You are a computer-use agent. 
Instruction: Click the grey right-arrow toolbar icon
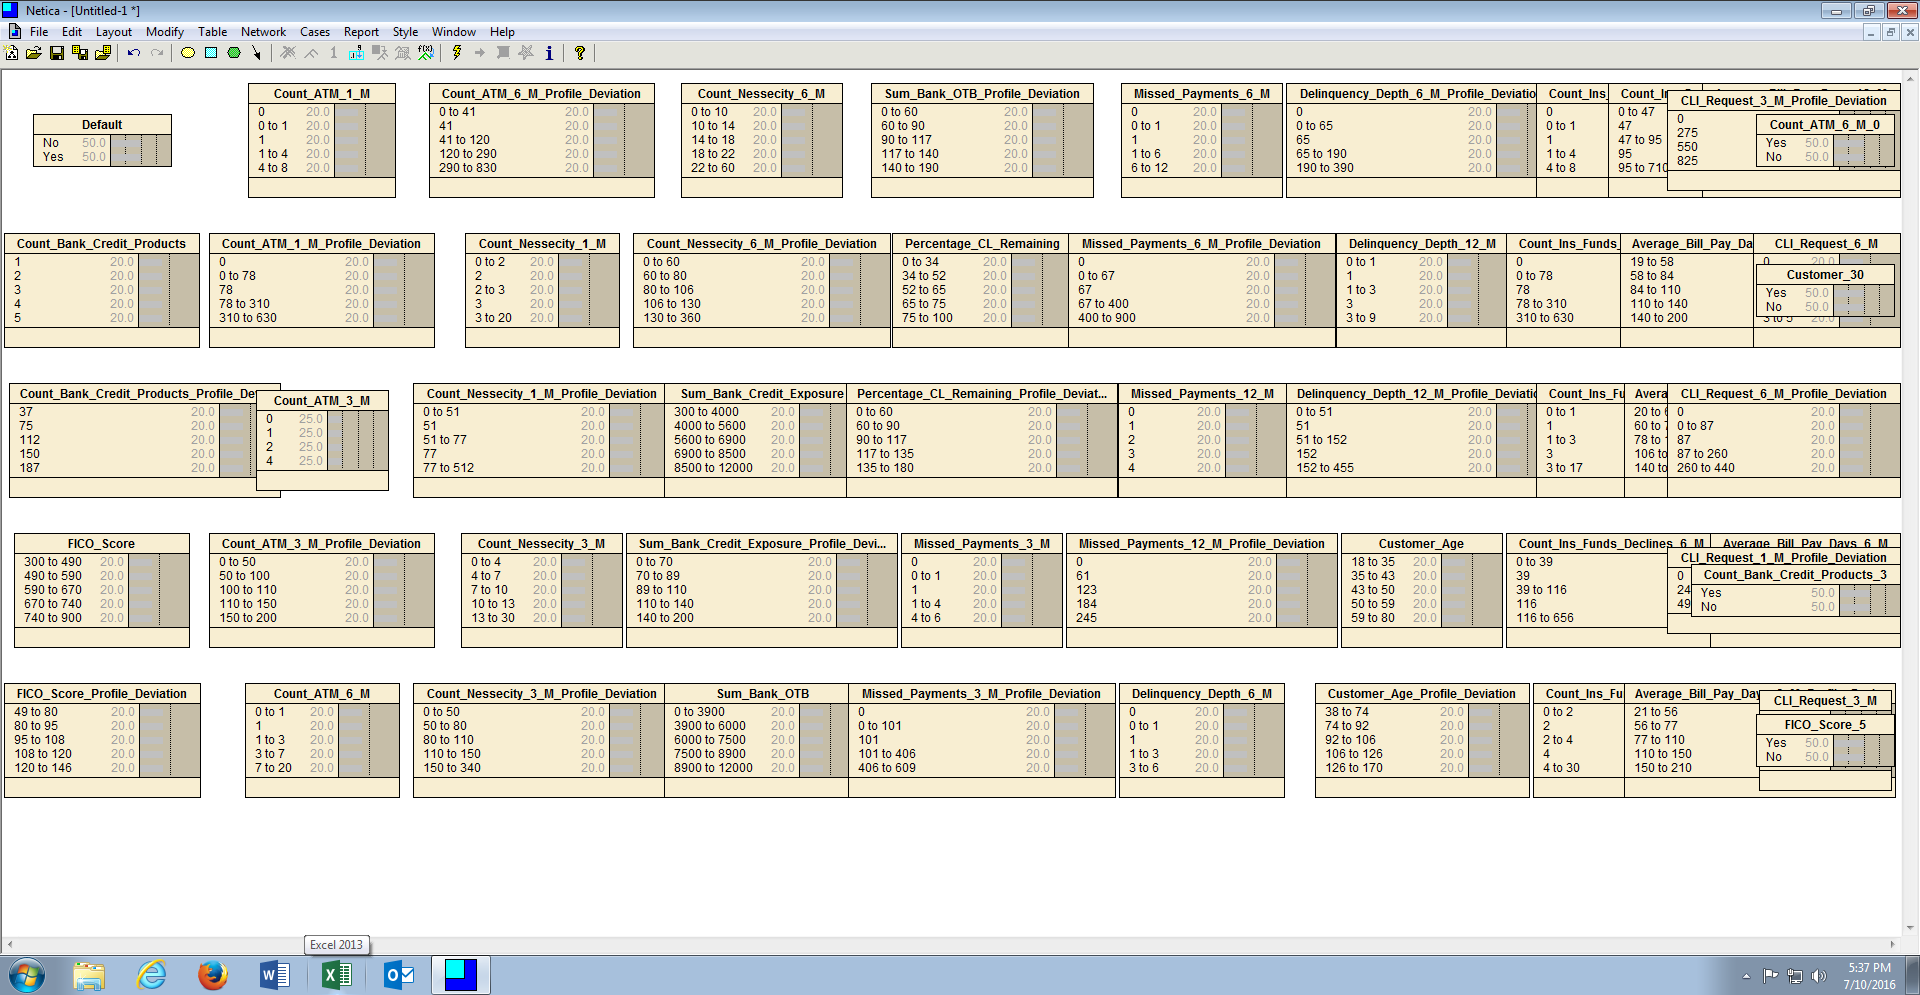point(480,53)
